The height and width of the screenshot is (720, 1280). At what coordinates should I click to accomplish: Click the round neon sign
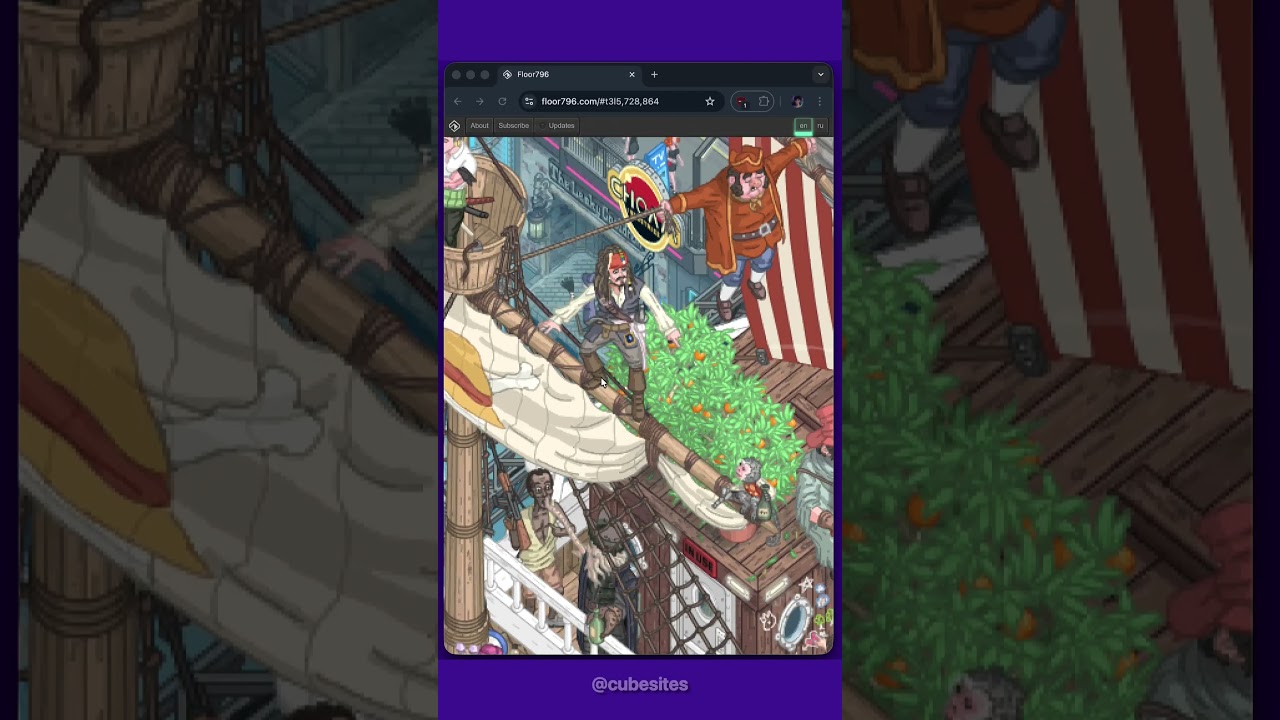click(x=645, y=208)
